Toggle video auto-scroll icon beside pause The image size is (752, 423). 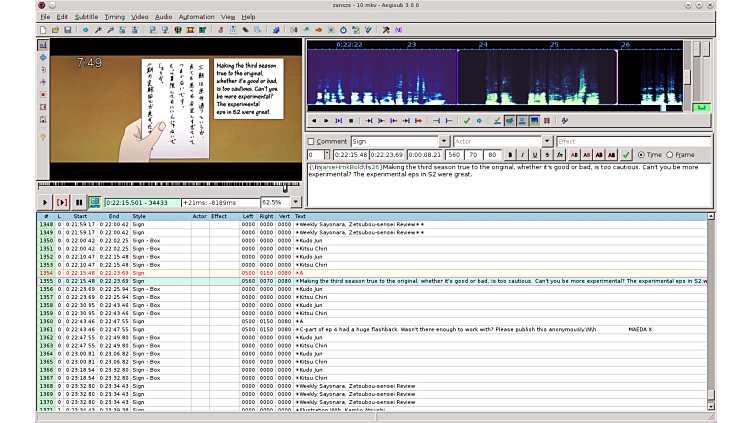(94, 202)
